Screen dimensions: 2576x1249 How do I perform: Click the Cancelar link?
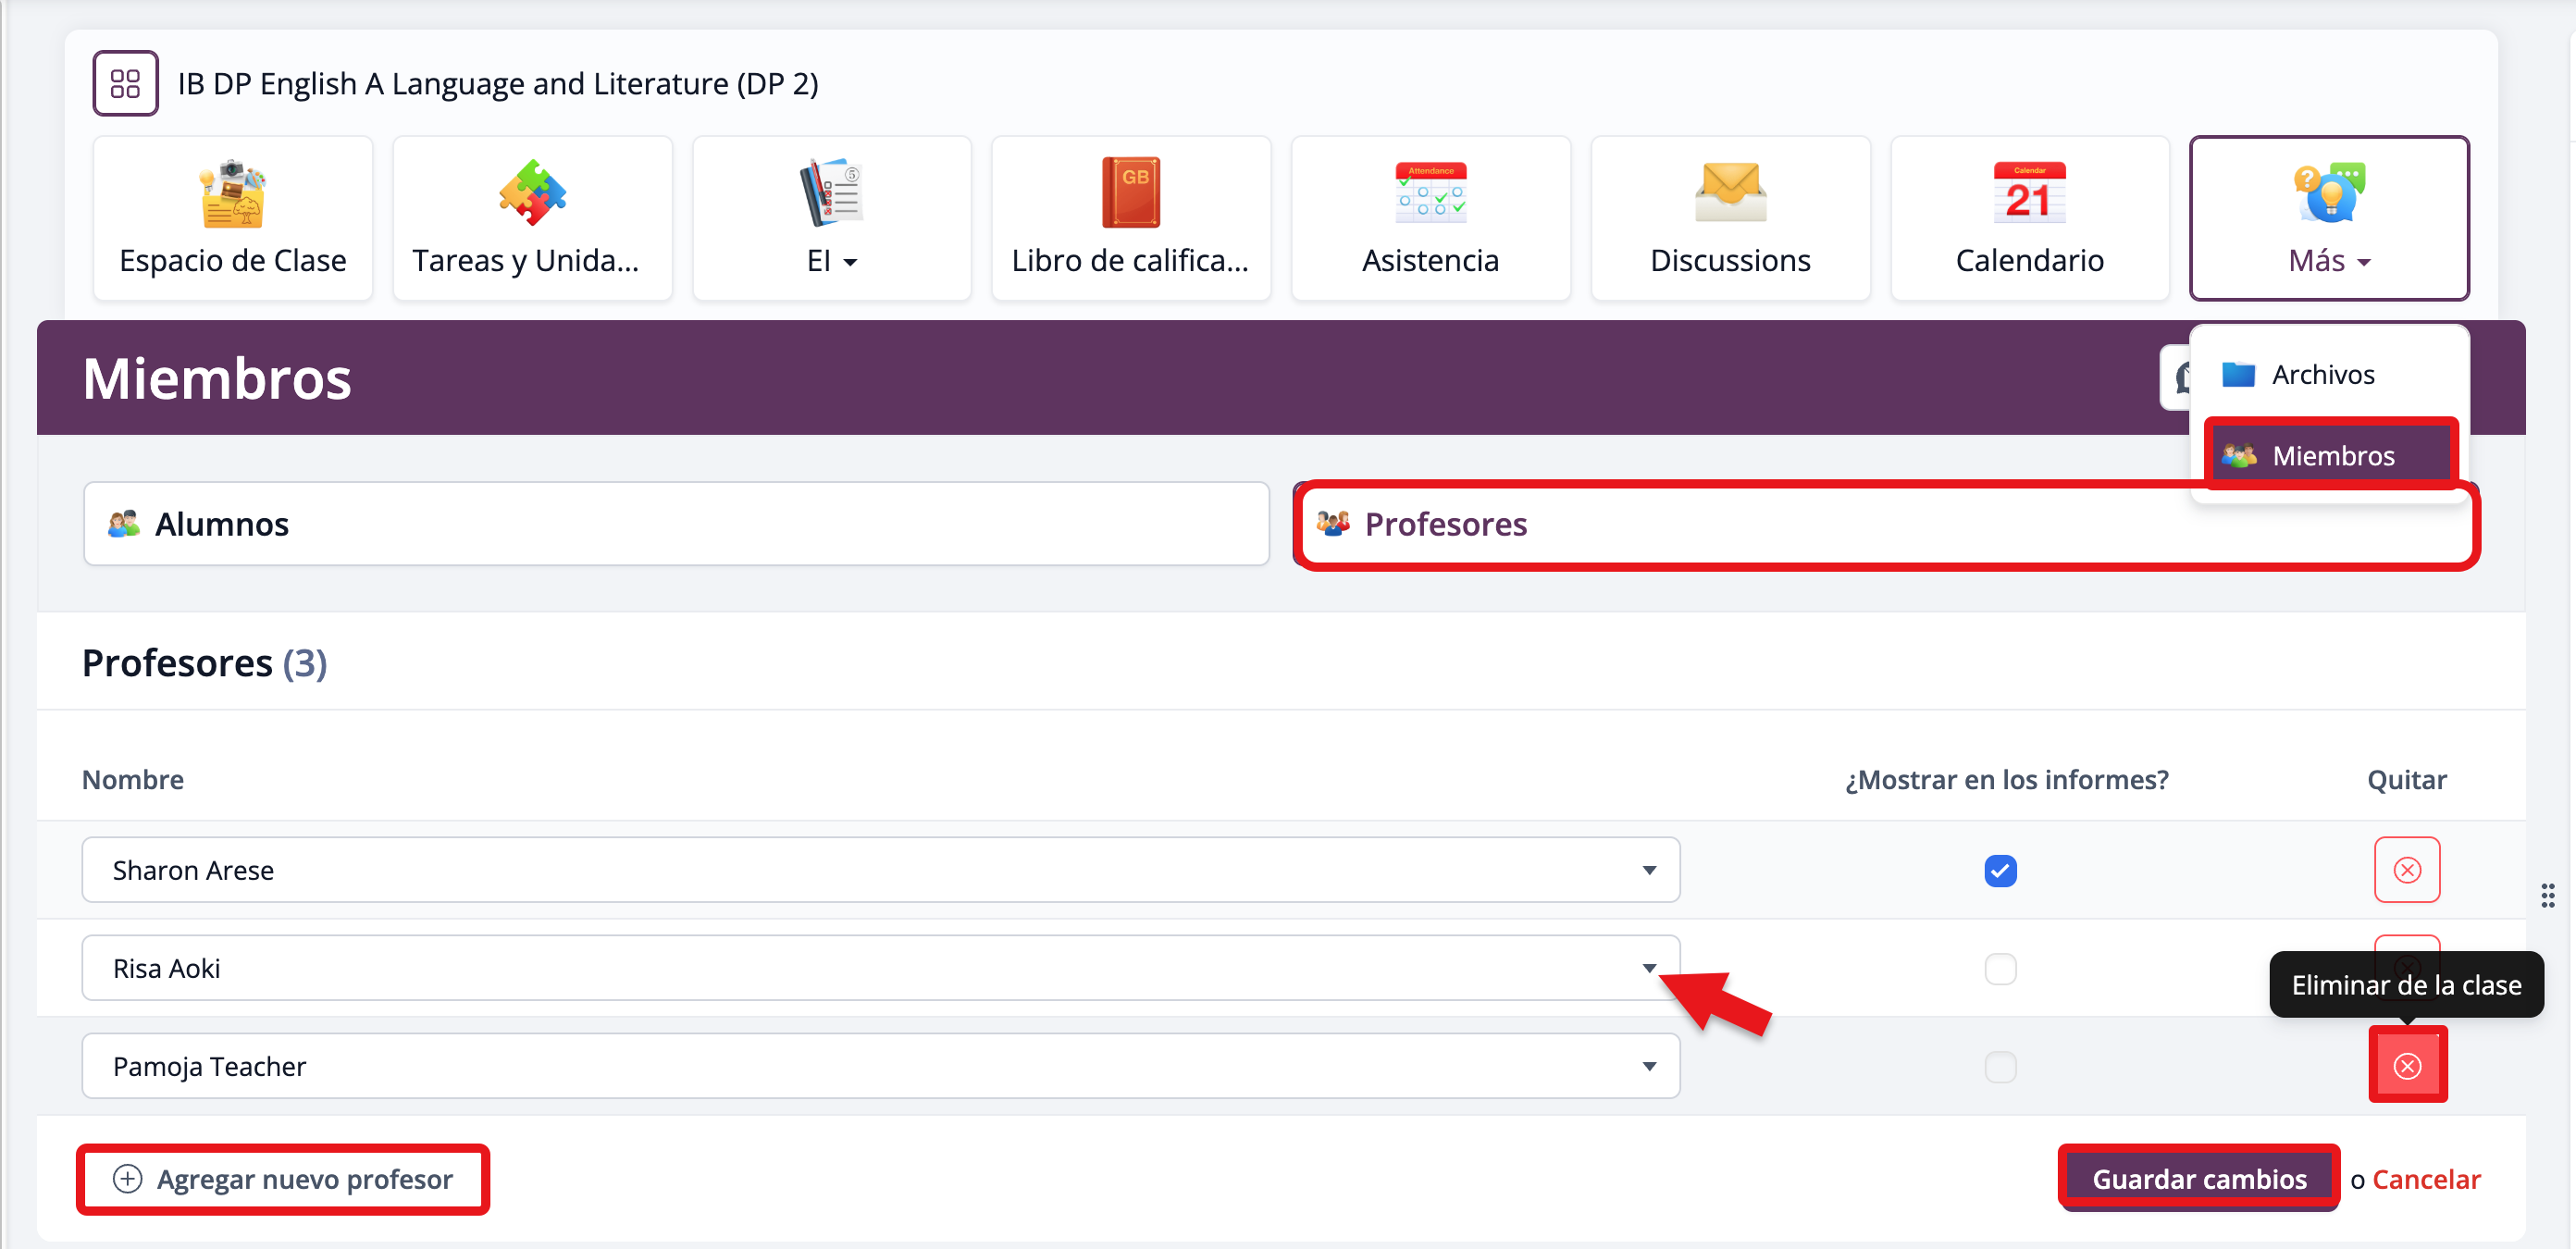[2425, 1179]
